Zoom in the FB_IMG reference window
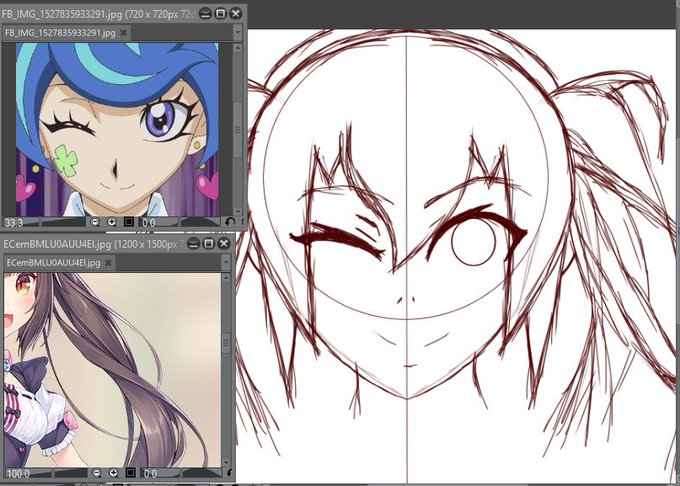The height and width of the screenshot is (486, 680). pos(111,222)
